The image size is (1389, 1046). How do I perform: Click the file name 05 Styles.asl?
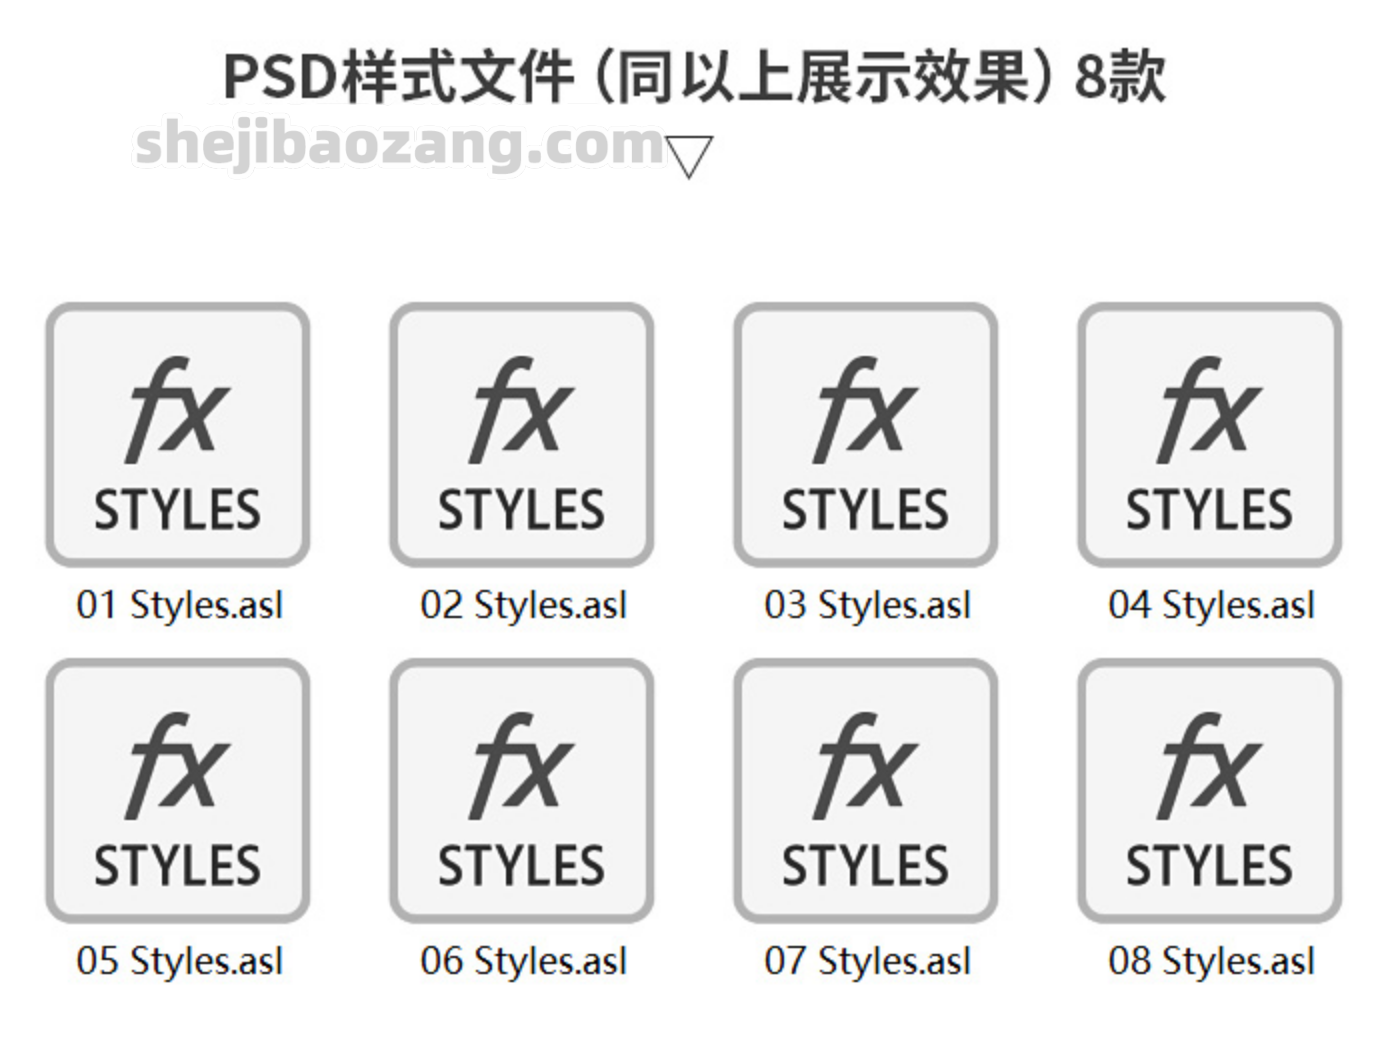[180, 962]
